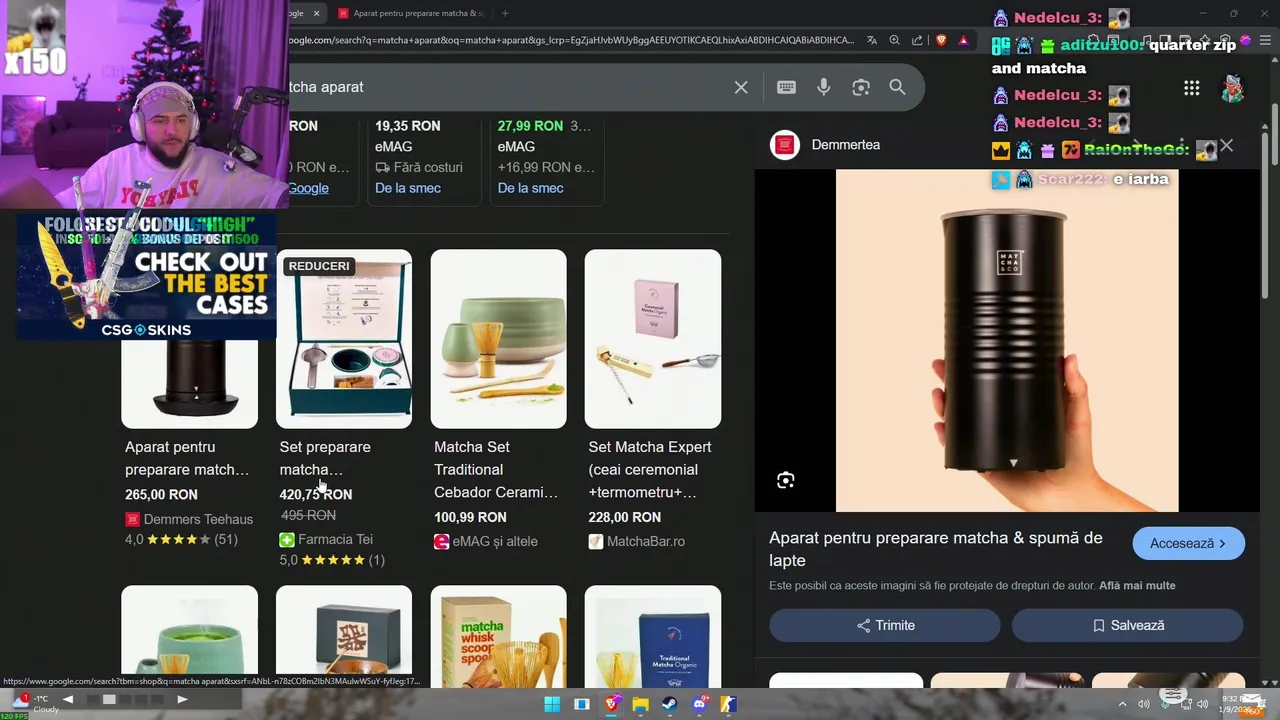This screenshot has height=720, width=1280.
Task: Open the De la smec link under 19,35 RON
Action: click(408, 188)
